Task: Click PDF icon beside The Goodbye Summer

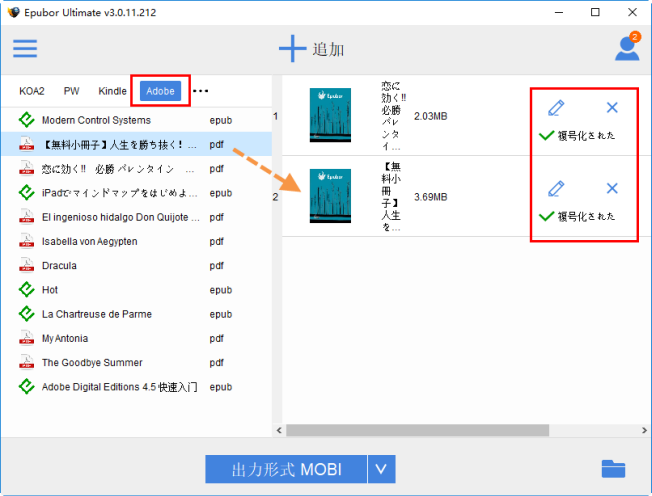Action: click(27, 362)
